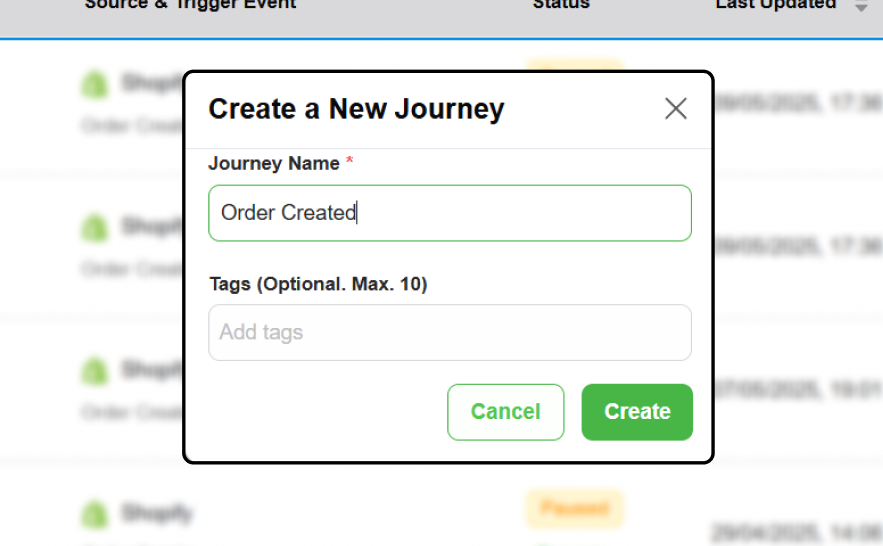883x546 pixels.
Task: Click the status badge in the first row
Action: click(574, 66)
